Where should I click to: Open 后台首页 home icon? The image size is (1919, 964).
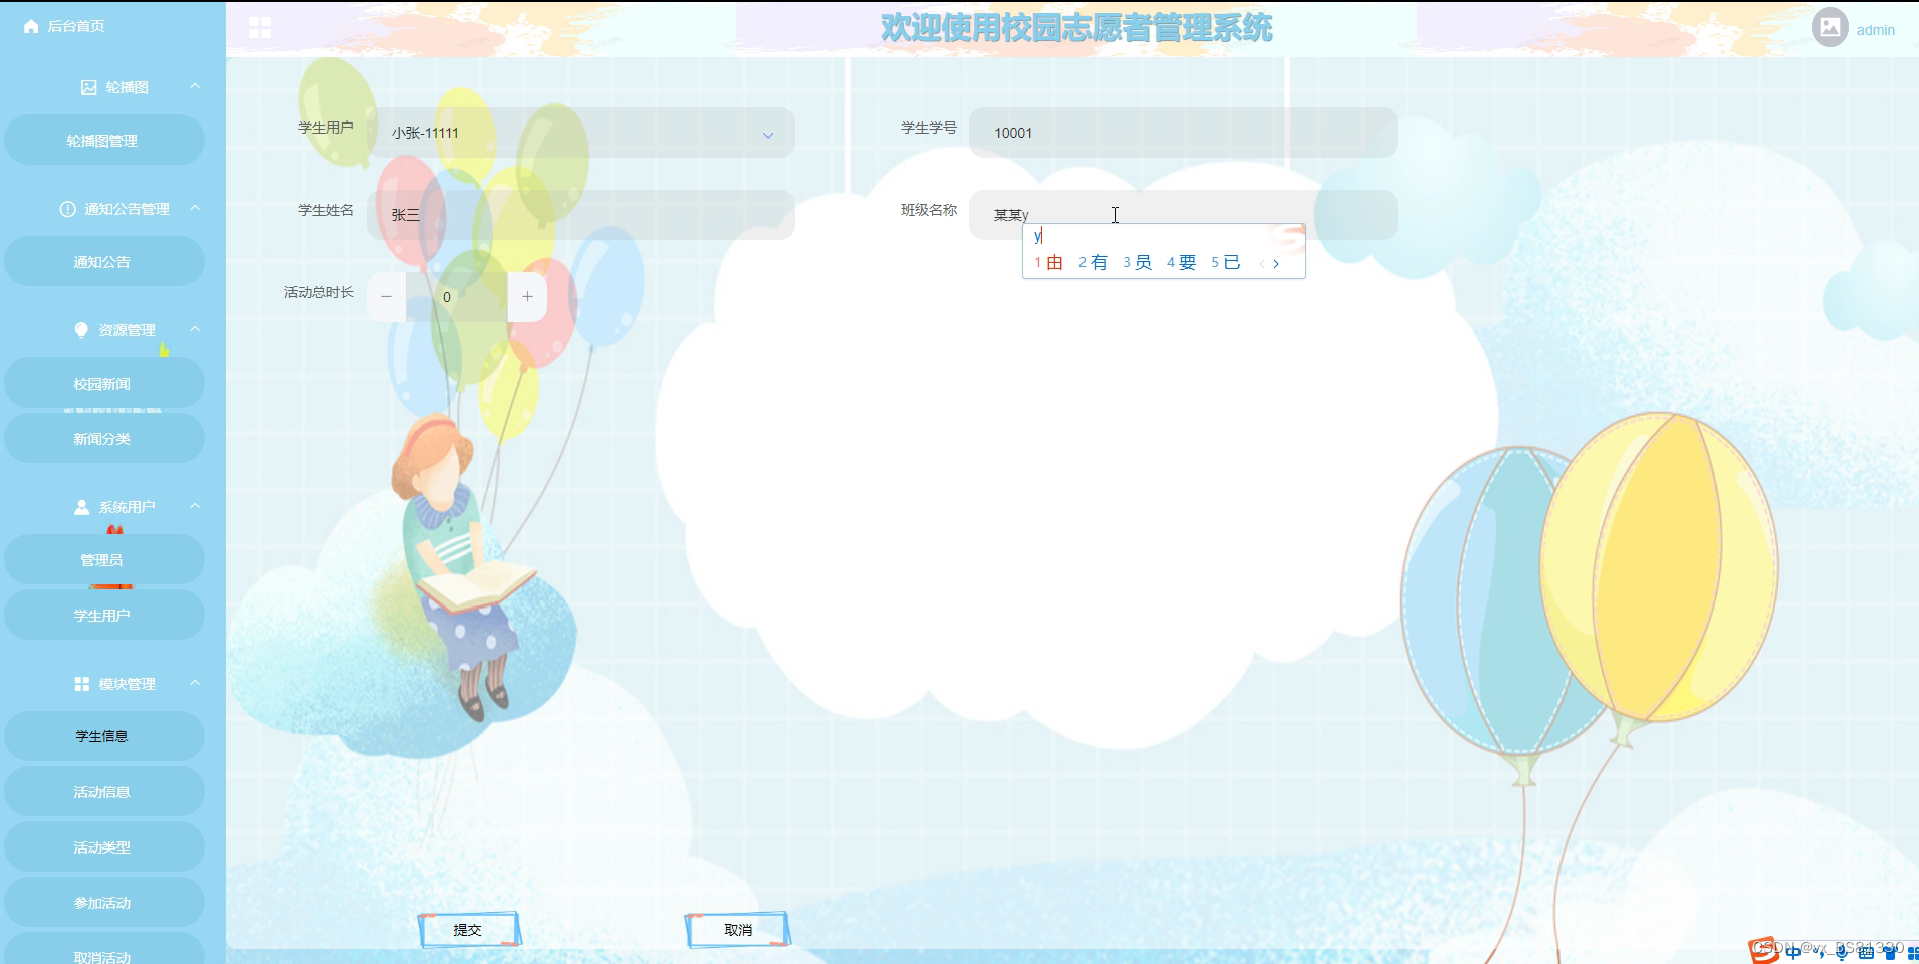[x=31, y=26]
